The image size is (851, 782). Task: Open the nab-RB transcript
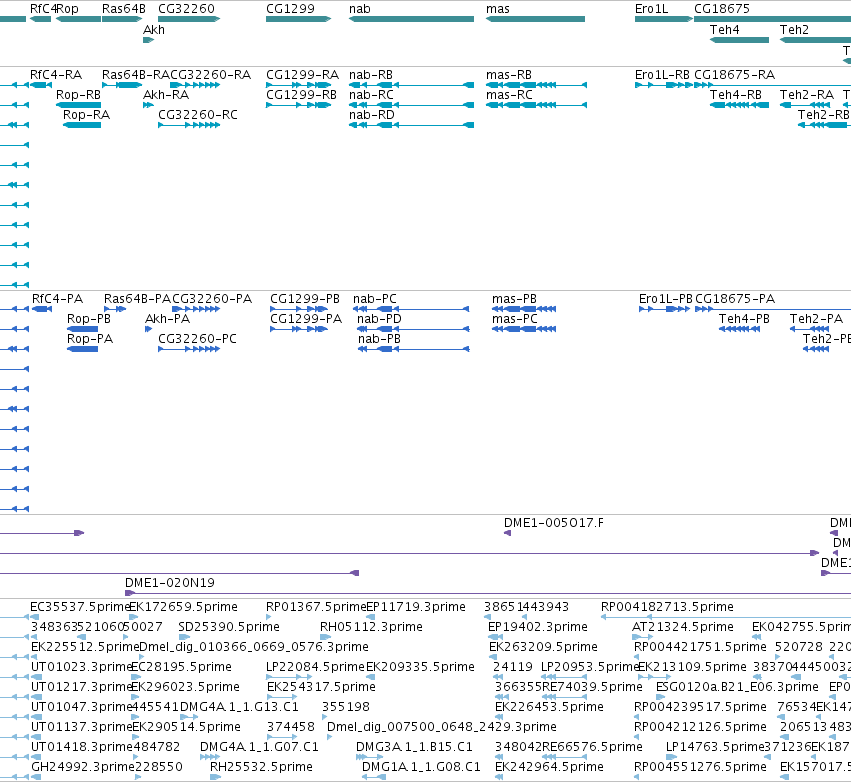point(411,85)
